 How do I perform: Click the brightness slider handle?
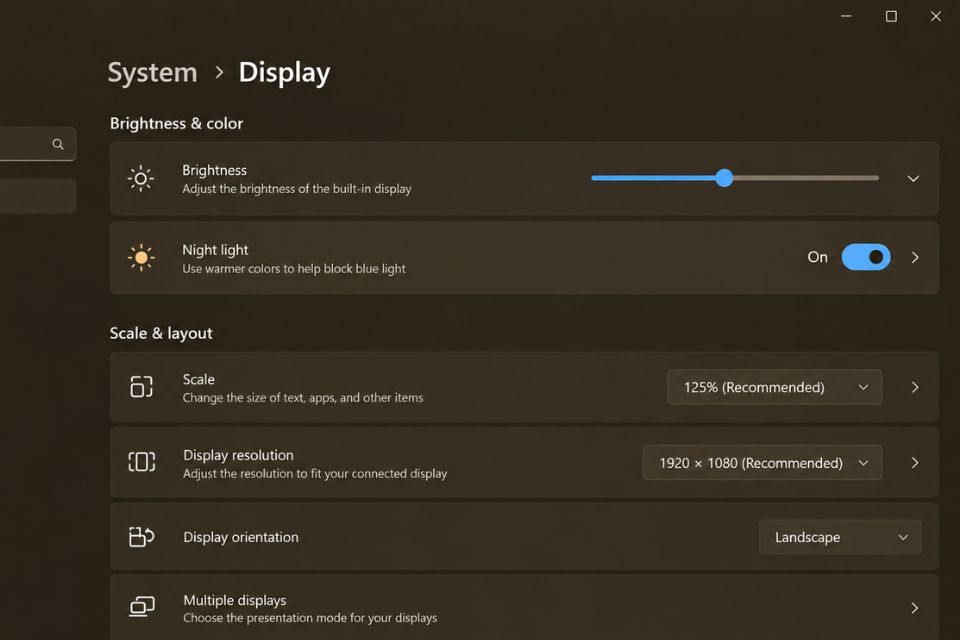[724, 178]
